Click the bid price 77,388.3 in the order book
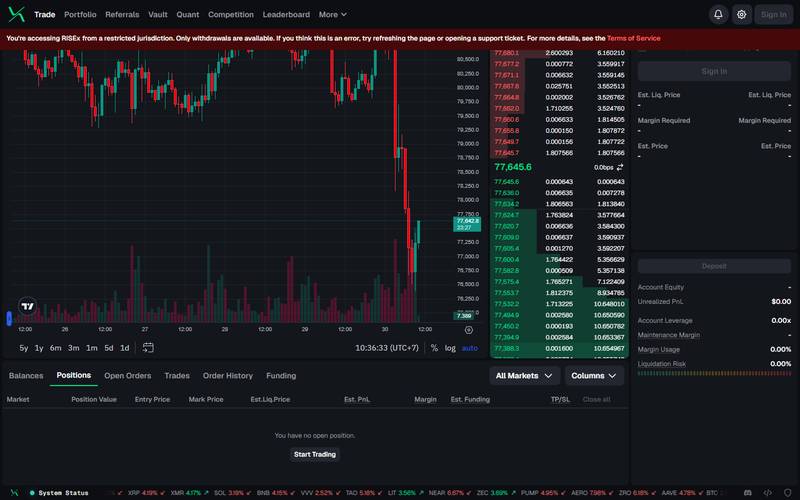The image size is (800, 500). click(x=507, y=348)
